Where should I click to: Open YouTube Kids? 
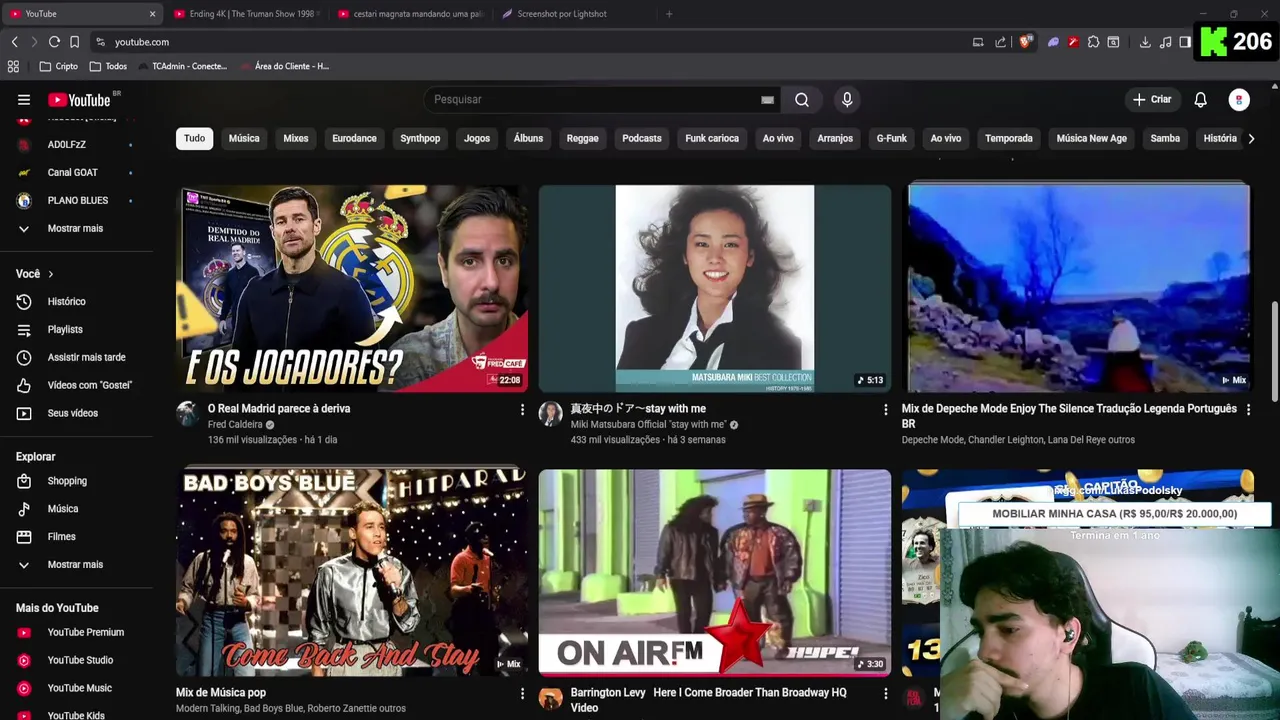(76, 715)
